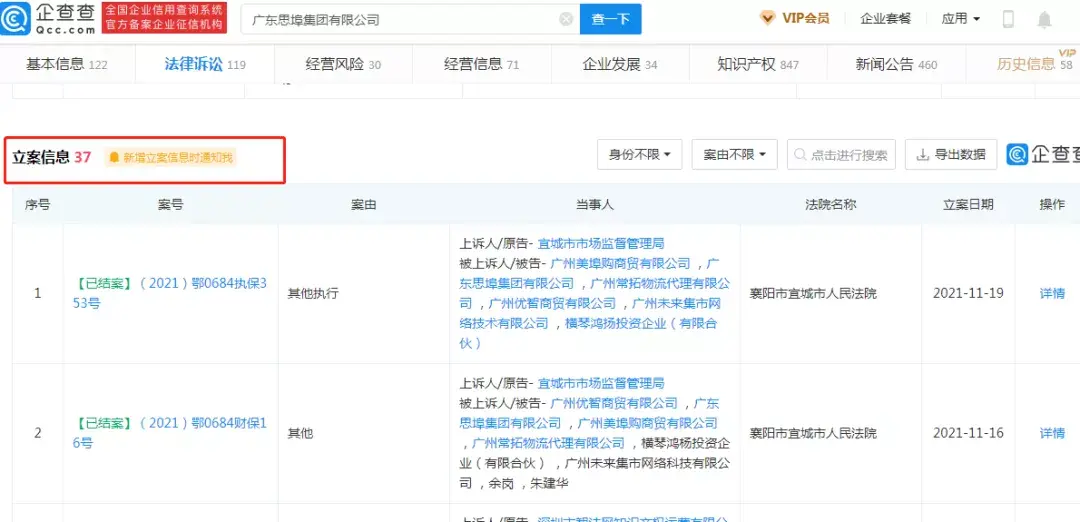Image resolution: width=1080 pixels, height=522 pixels.
Task: Open the 案由不限 dropdown filter
Action: click(x=734, y=155)
